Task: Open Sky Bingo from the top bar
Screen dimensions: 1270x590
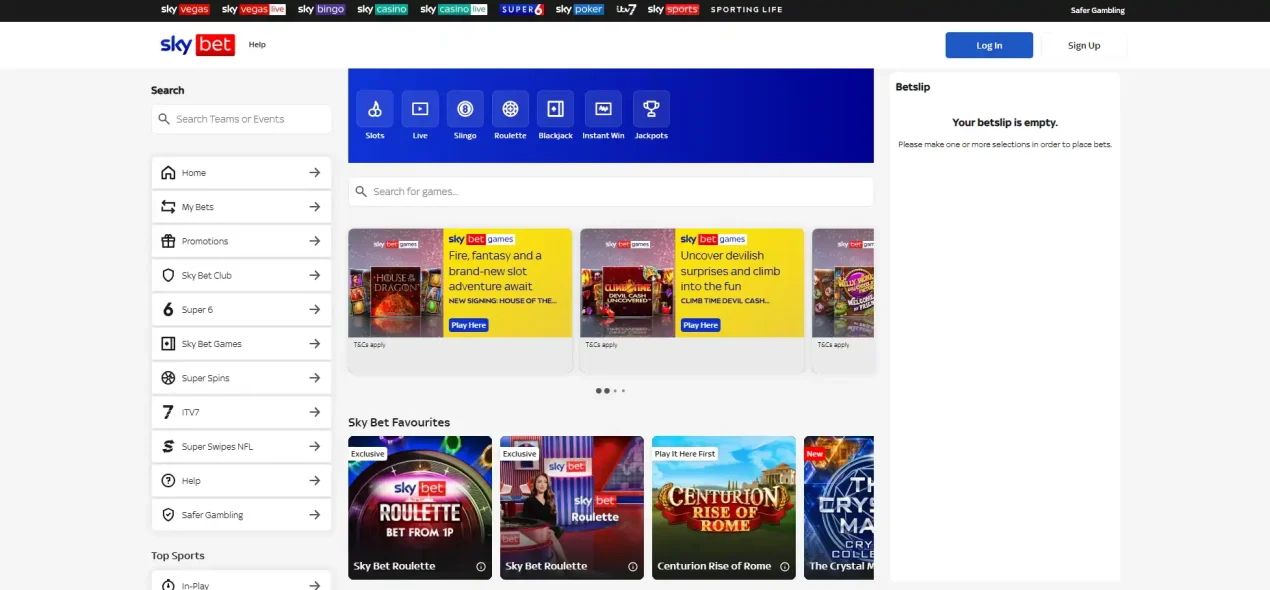Action: pos(322,9)
